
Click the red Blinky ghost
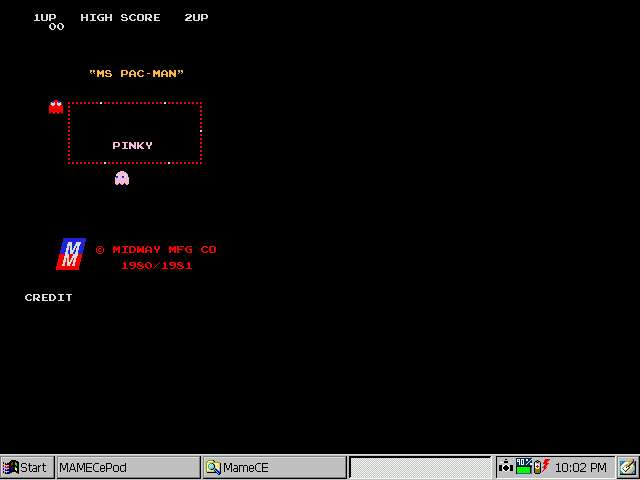point(56,107)
